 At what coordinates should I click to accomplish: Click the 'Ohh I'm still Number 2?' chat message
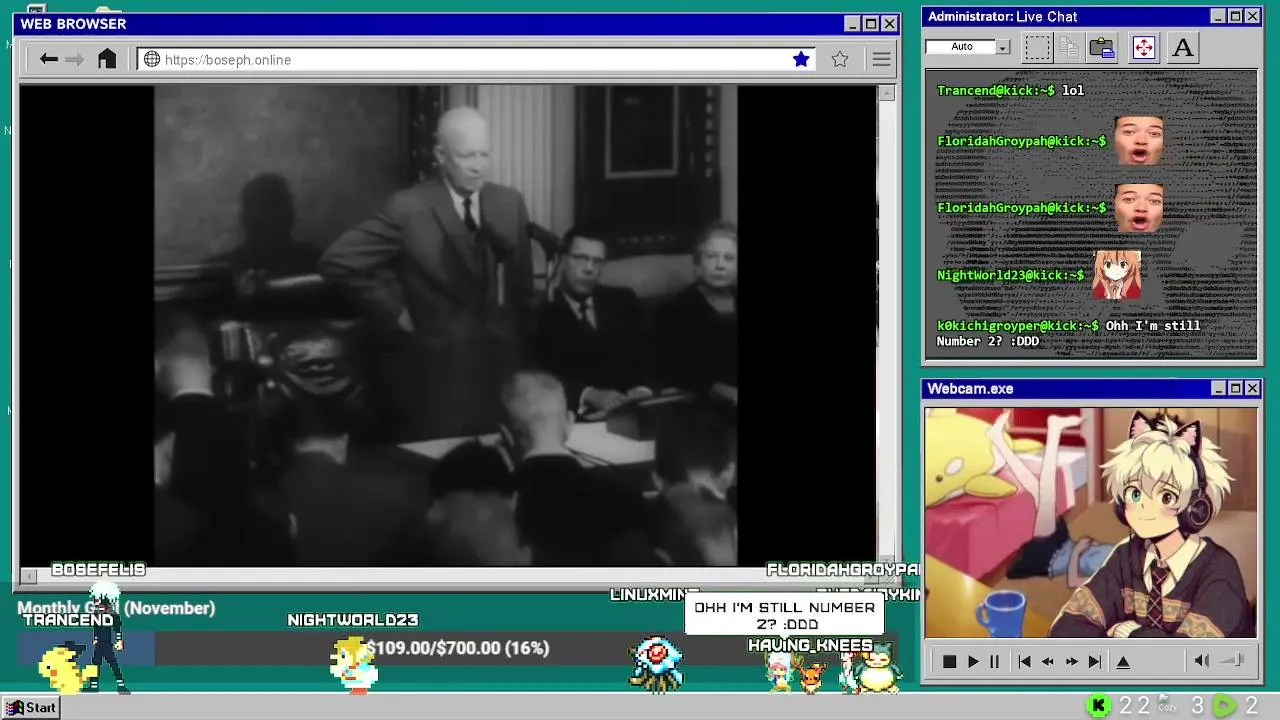click(1068, 333)
